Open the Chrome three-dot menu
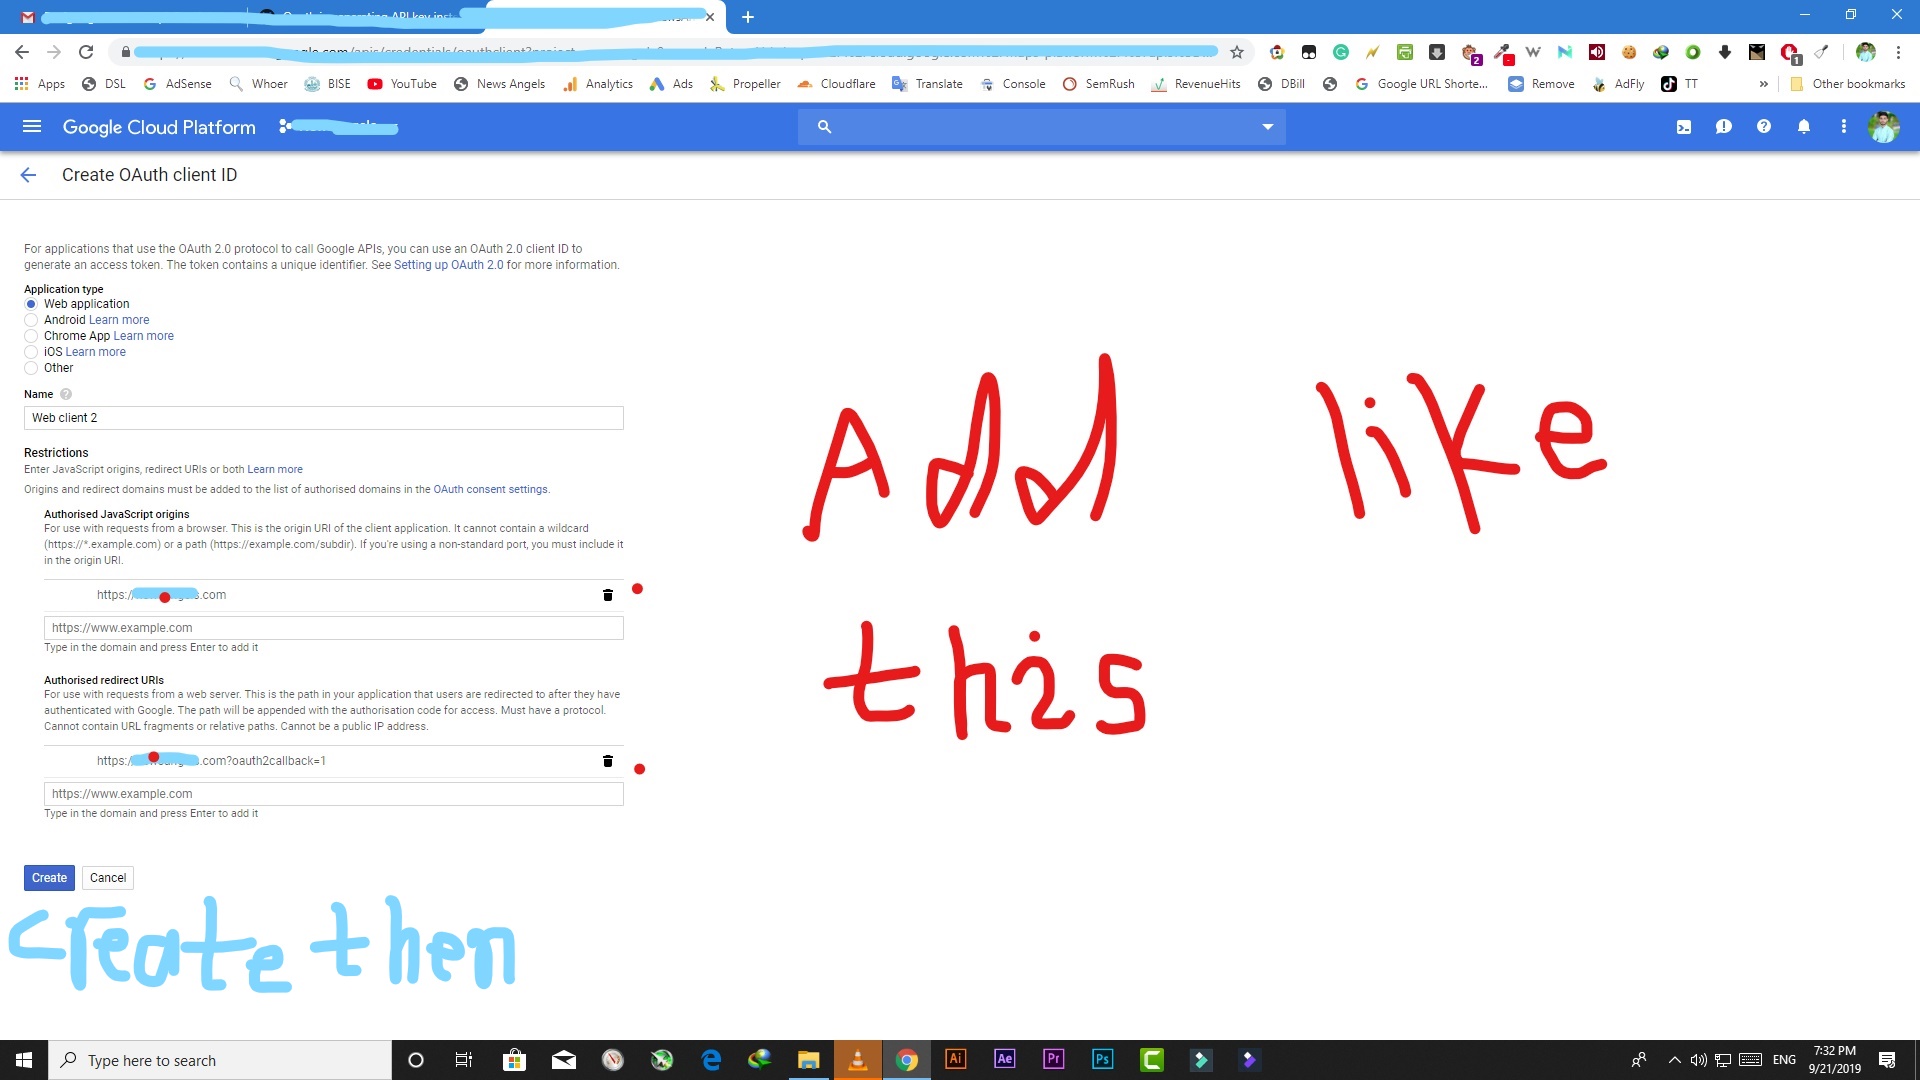This screenshot has width=1920, height=1080. click(1898, 52)
